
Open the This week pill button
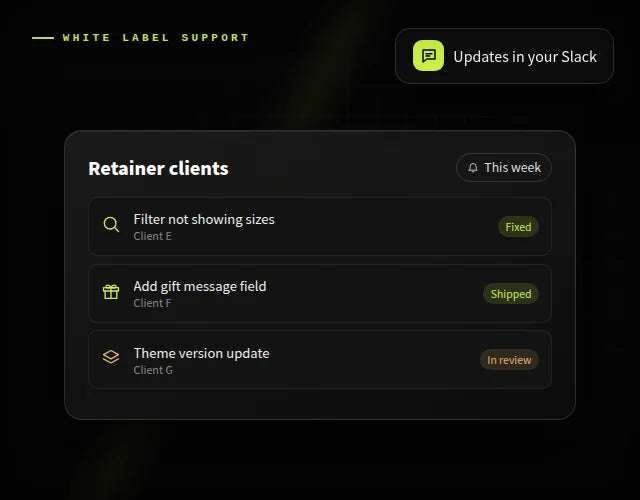pyautogui.click(x=504, y=167)
